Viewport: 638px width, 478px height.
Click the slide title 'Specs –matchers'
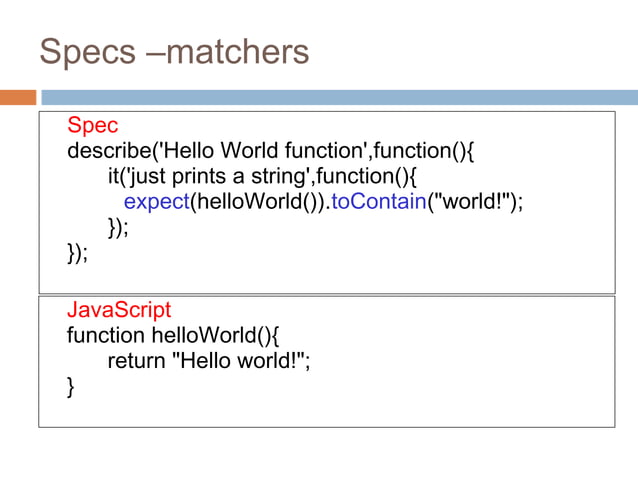[174, 52]
